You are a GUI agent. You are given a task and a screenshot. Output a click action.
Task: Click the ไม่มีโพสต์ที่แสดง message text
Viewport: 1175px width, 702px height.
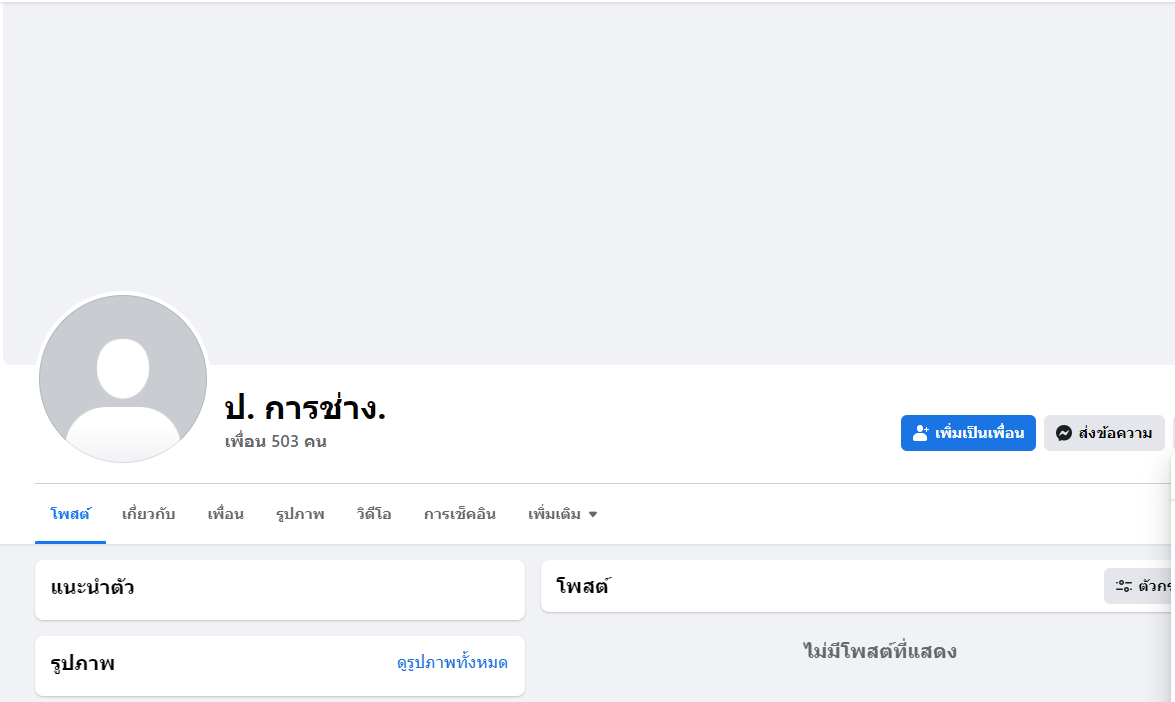pyautogui.click(x=880, y=652)
